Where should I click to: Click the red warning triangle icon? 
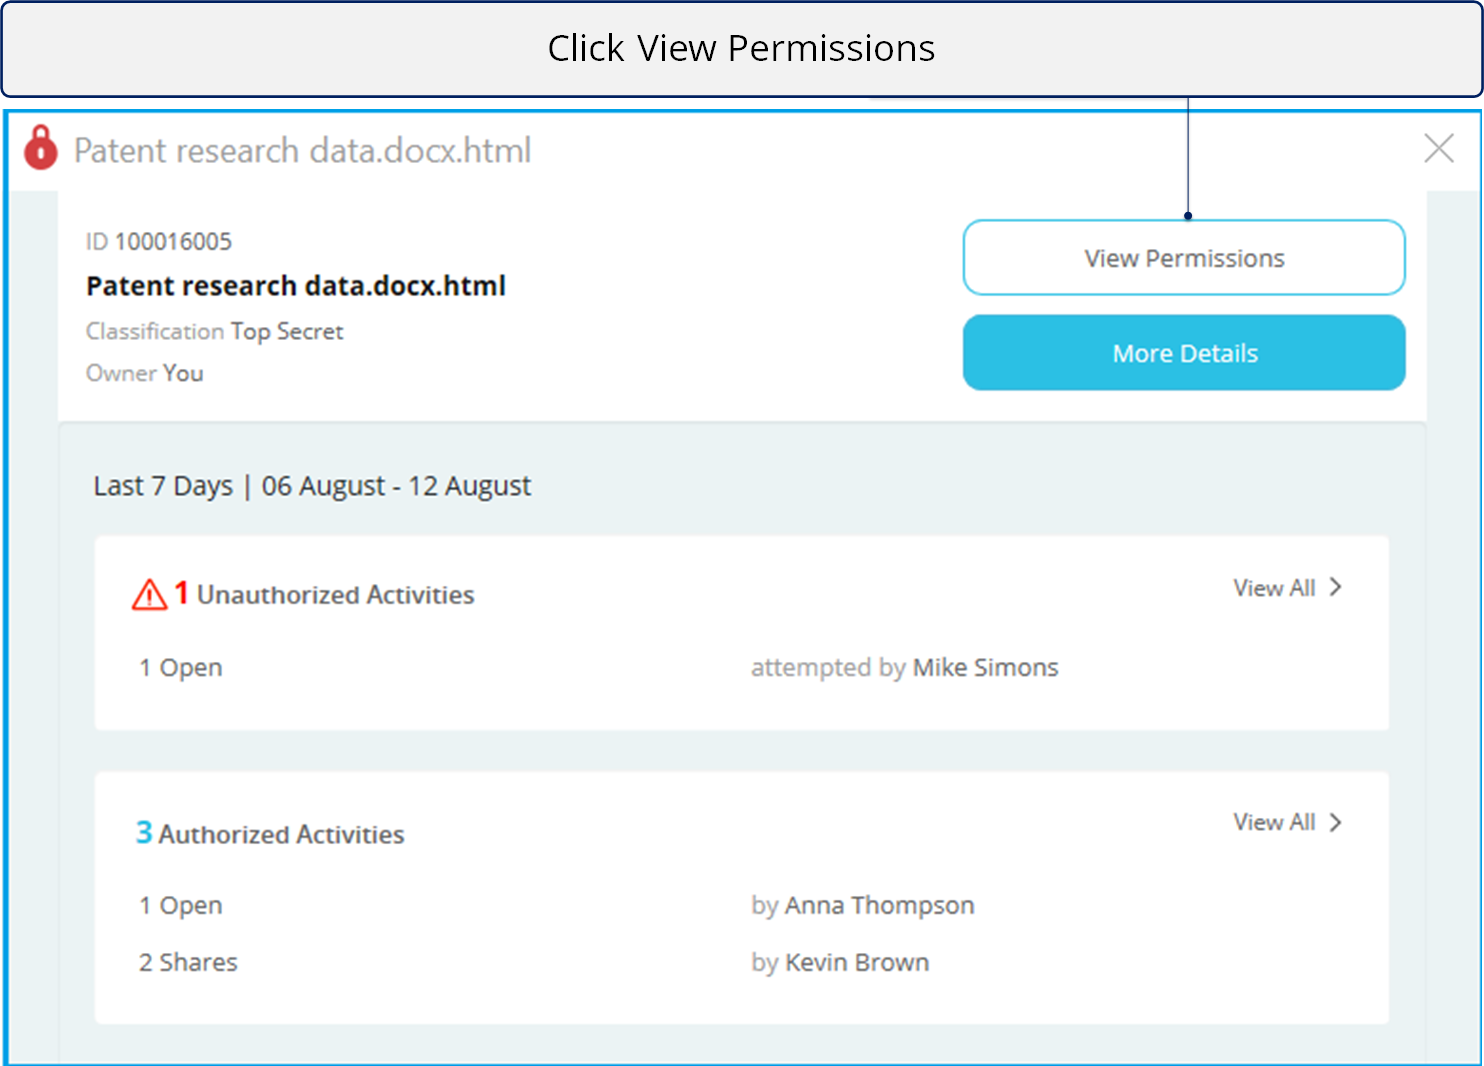[149, 595]
